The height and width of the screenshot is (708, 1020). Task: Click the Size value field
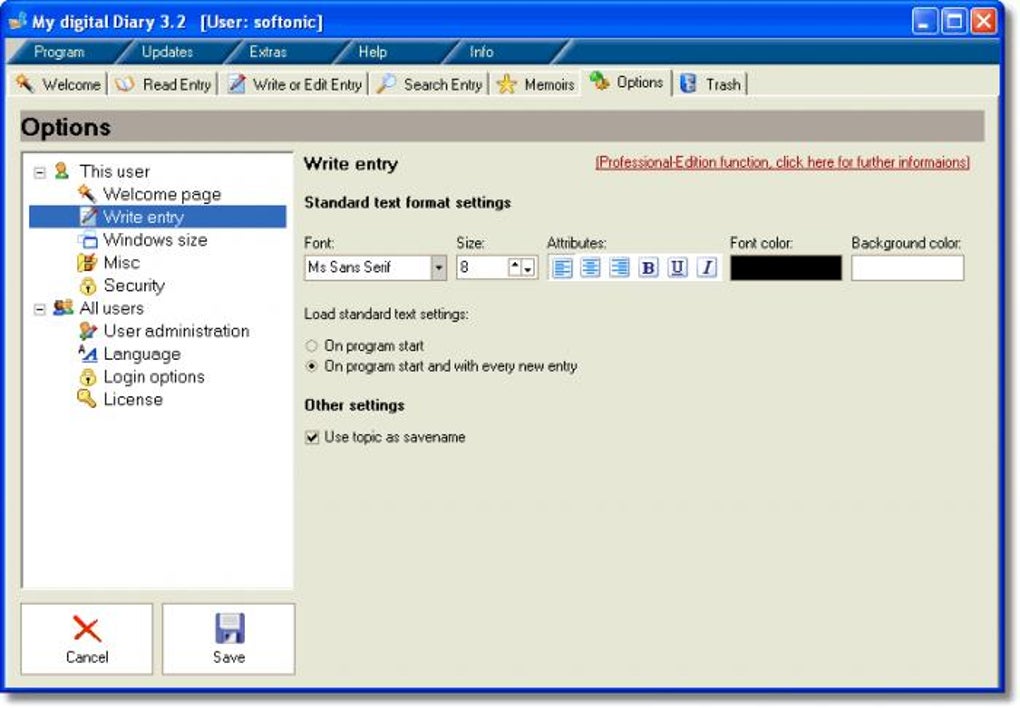[x=482, y=267]
